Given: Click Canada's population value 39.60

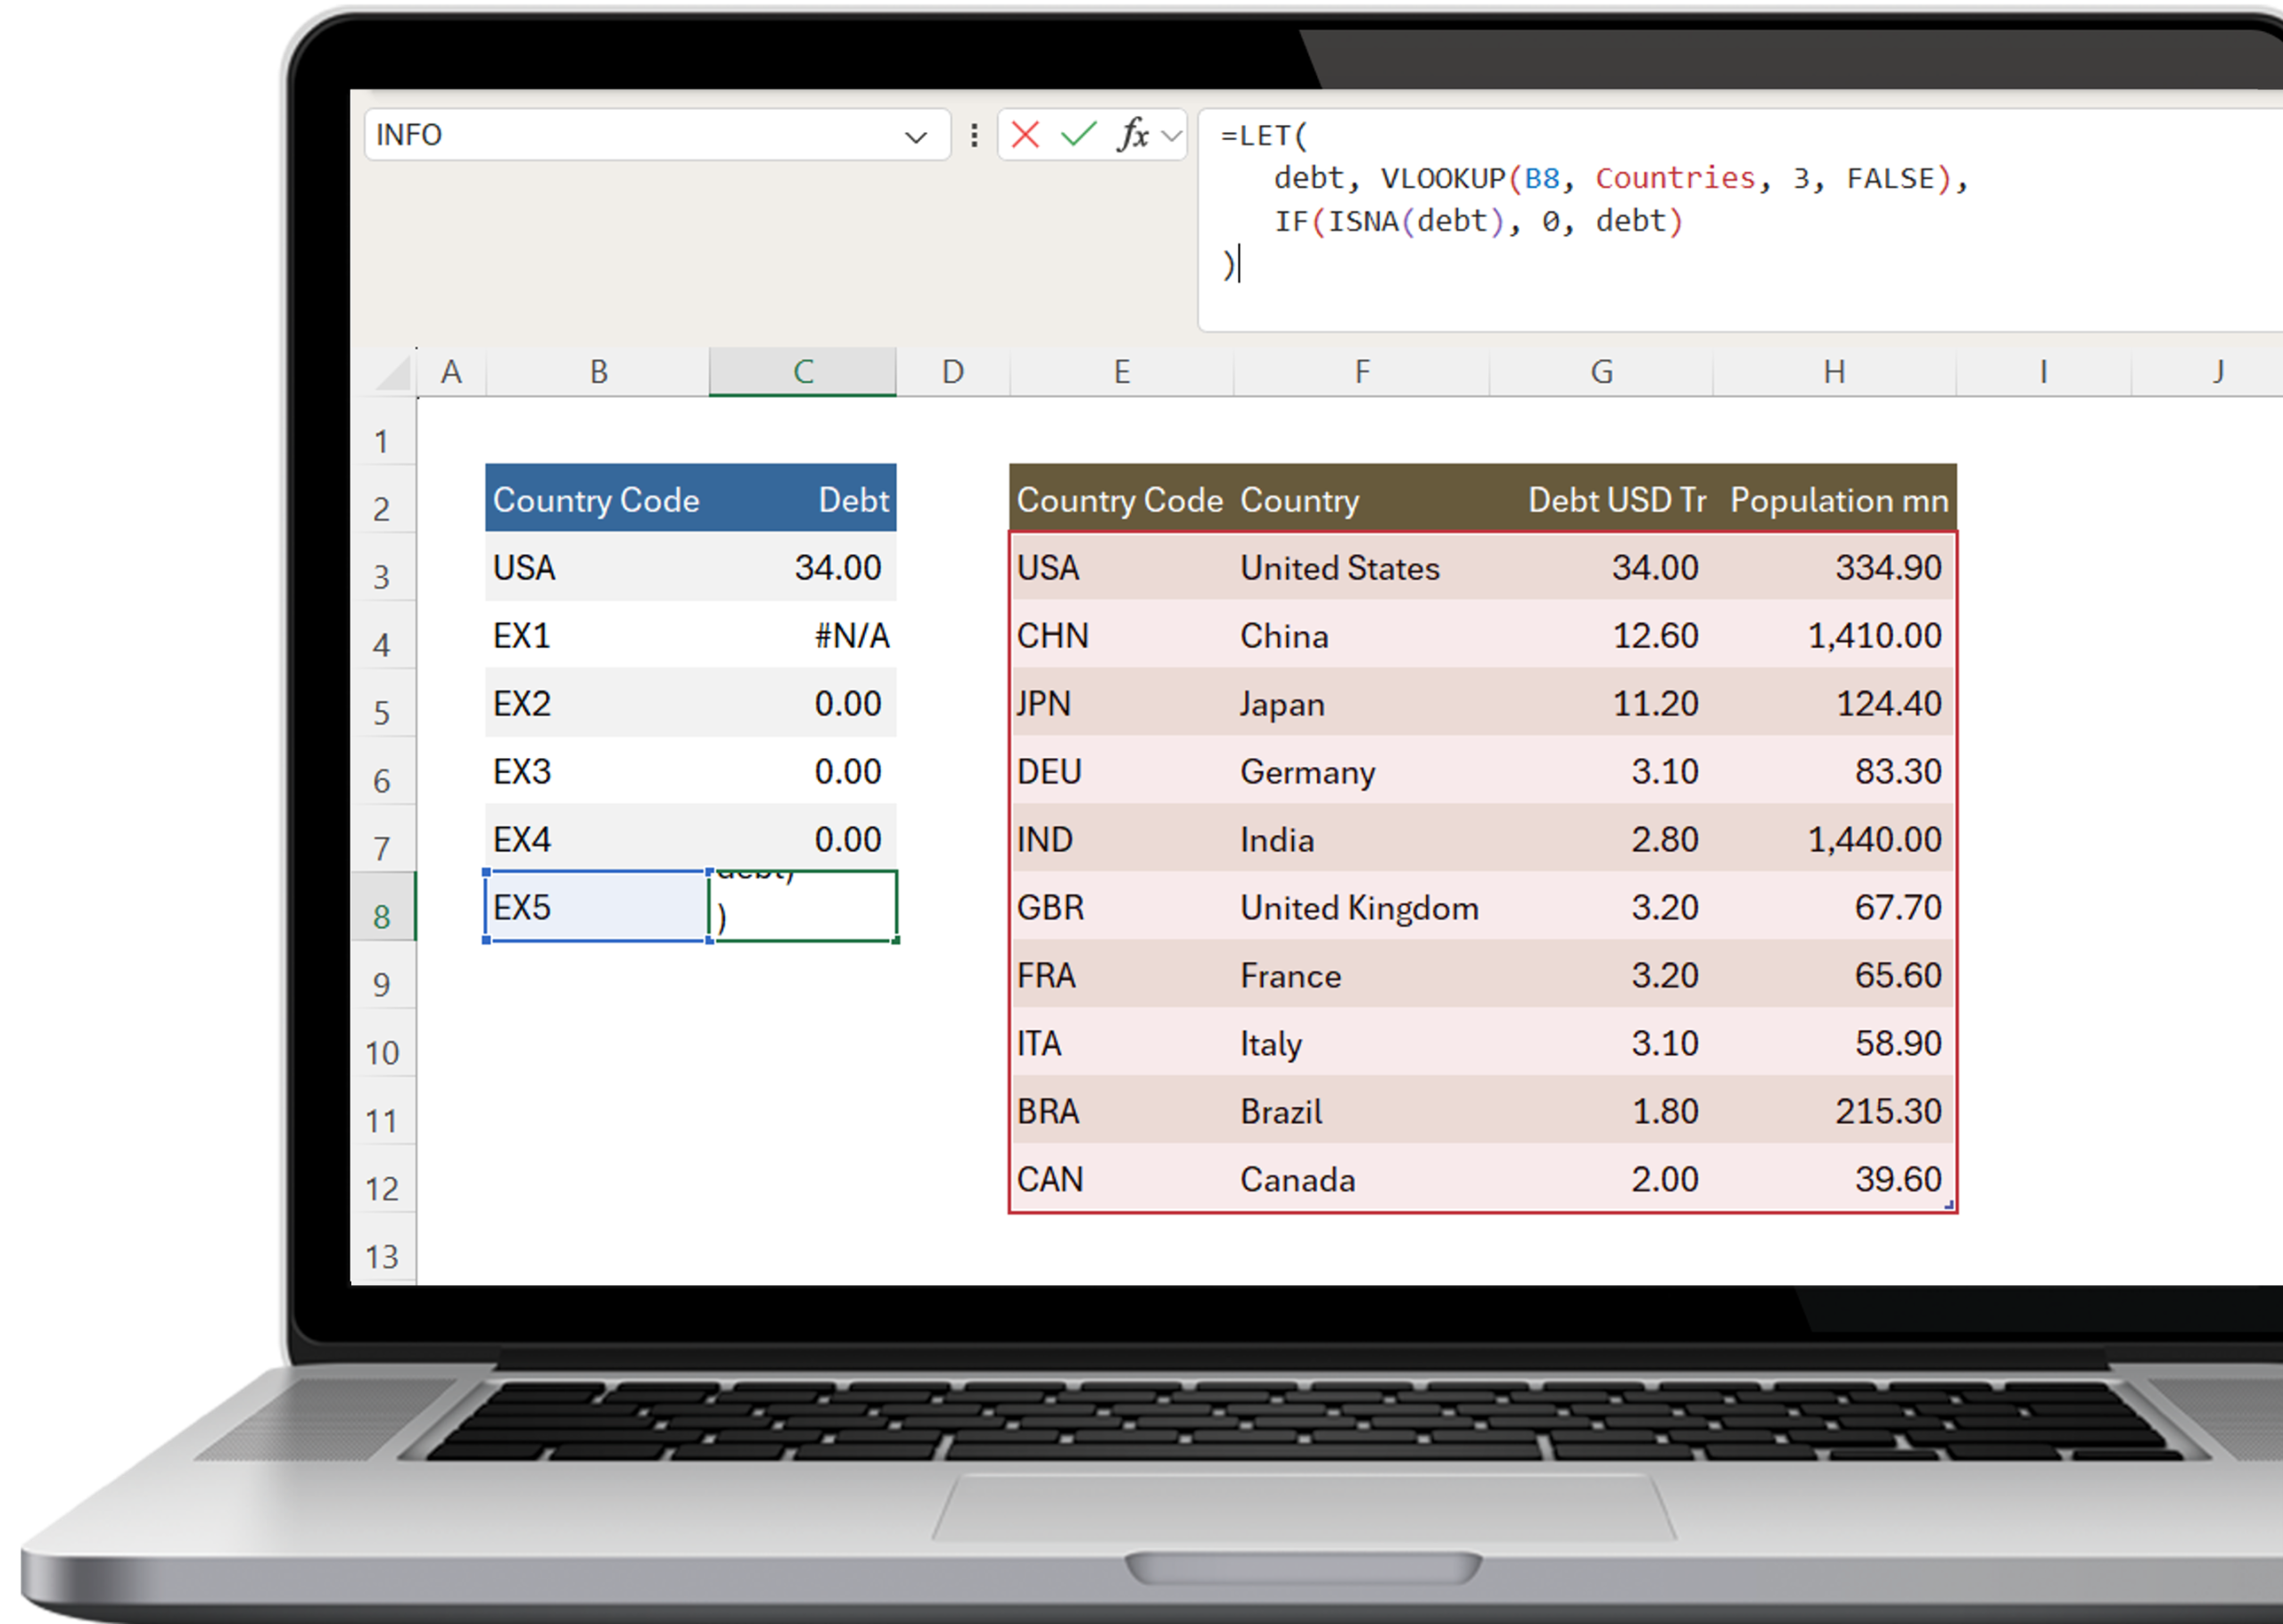Looking at the screenshot, I should (x=1897, y=1179).
